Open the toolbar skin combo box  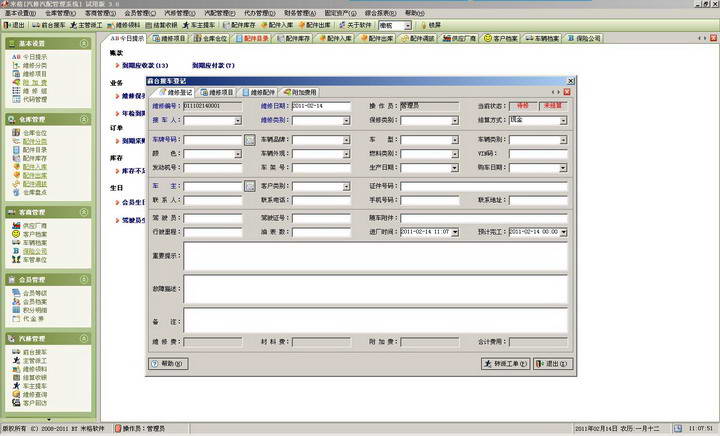[408, 26]
